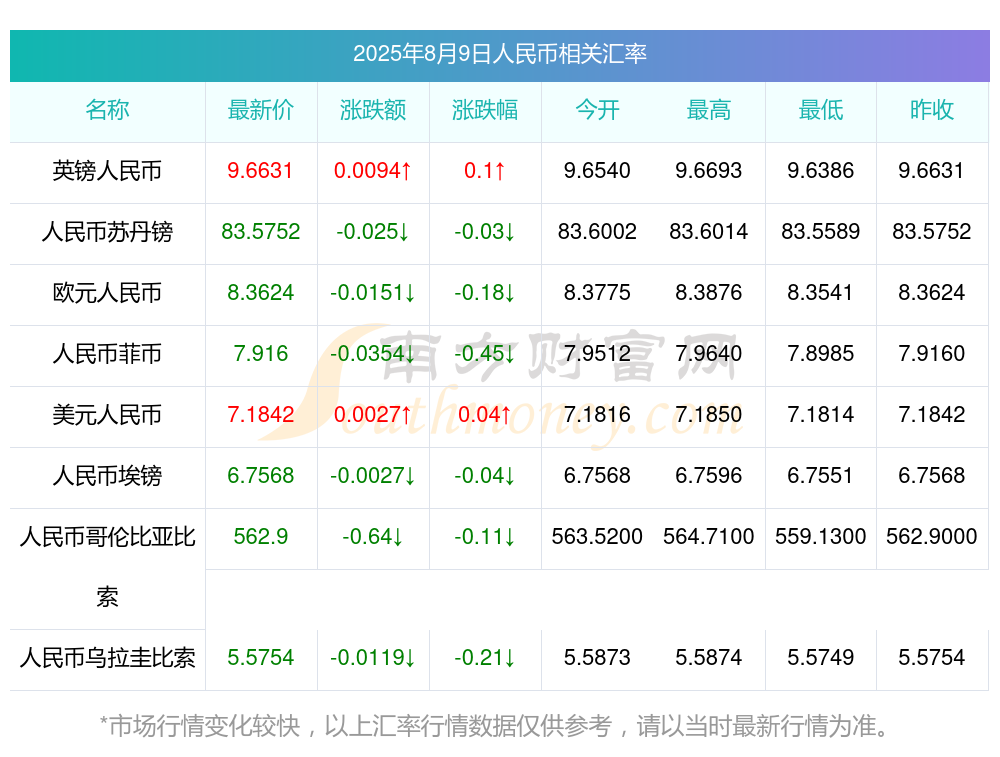This screenshot has width=1000, height=757.
Task: Click opening value 7.9512
Action: tap(597, 353)
